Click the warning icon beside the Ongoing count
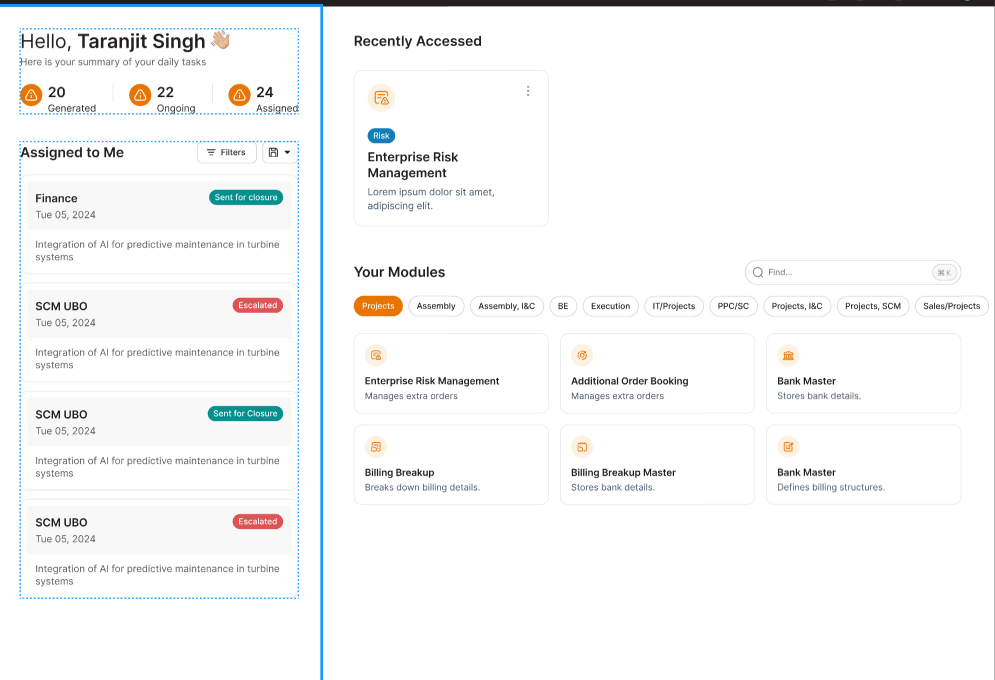 coord(140,95)
